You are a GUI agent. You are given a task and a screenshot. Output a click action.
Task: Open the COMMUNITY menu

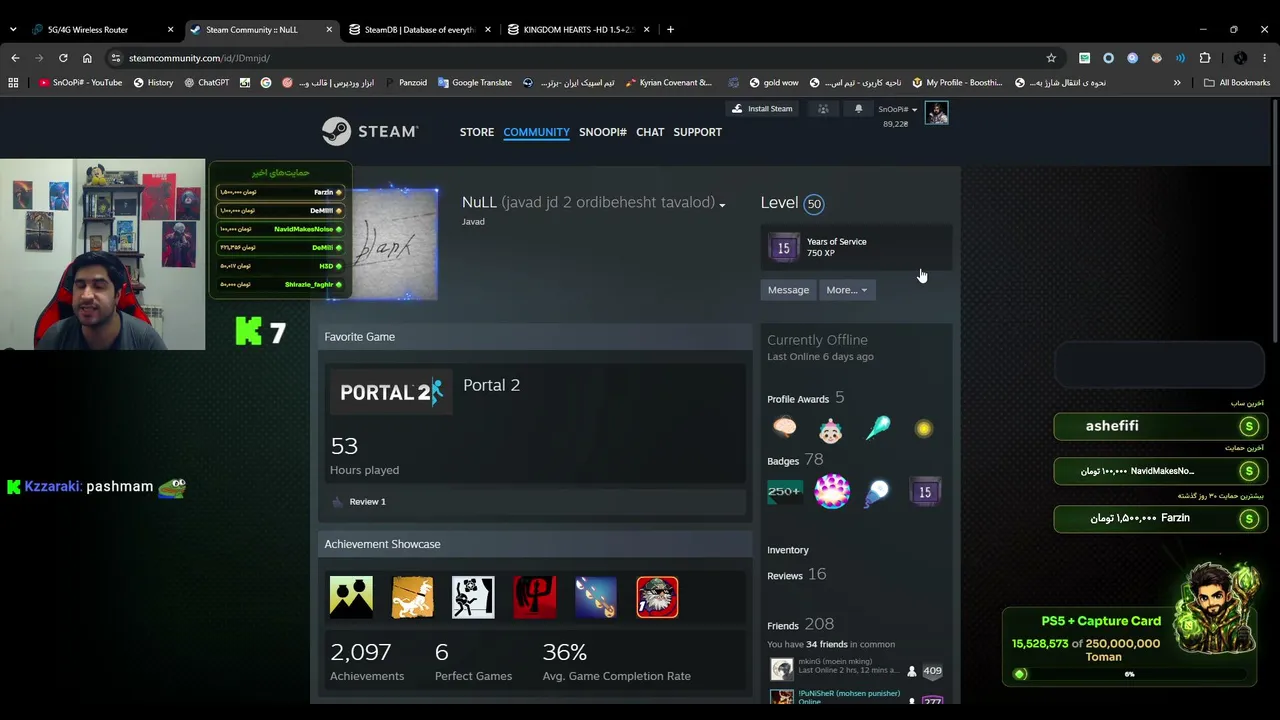(x=536, y=132)
